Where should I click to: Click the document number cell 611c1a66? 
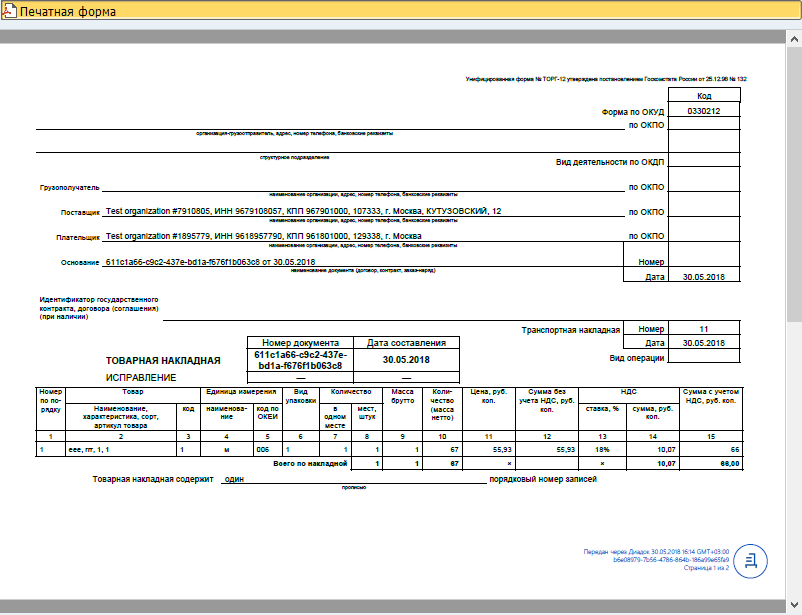(x=298, y=360)
